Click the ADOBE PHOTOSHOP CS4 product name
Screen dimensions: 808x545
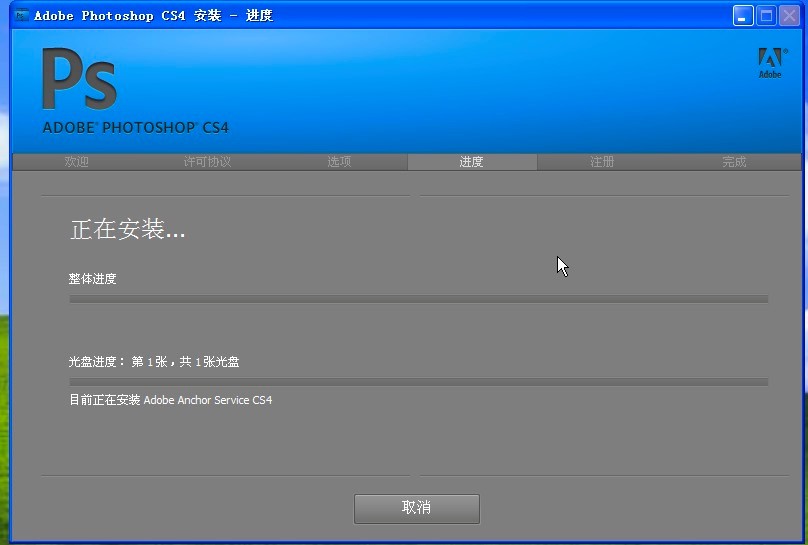[x=136, y=127]
